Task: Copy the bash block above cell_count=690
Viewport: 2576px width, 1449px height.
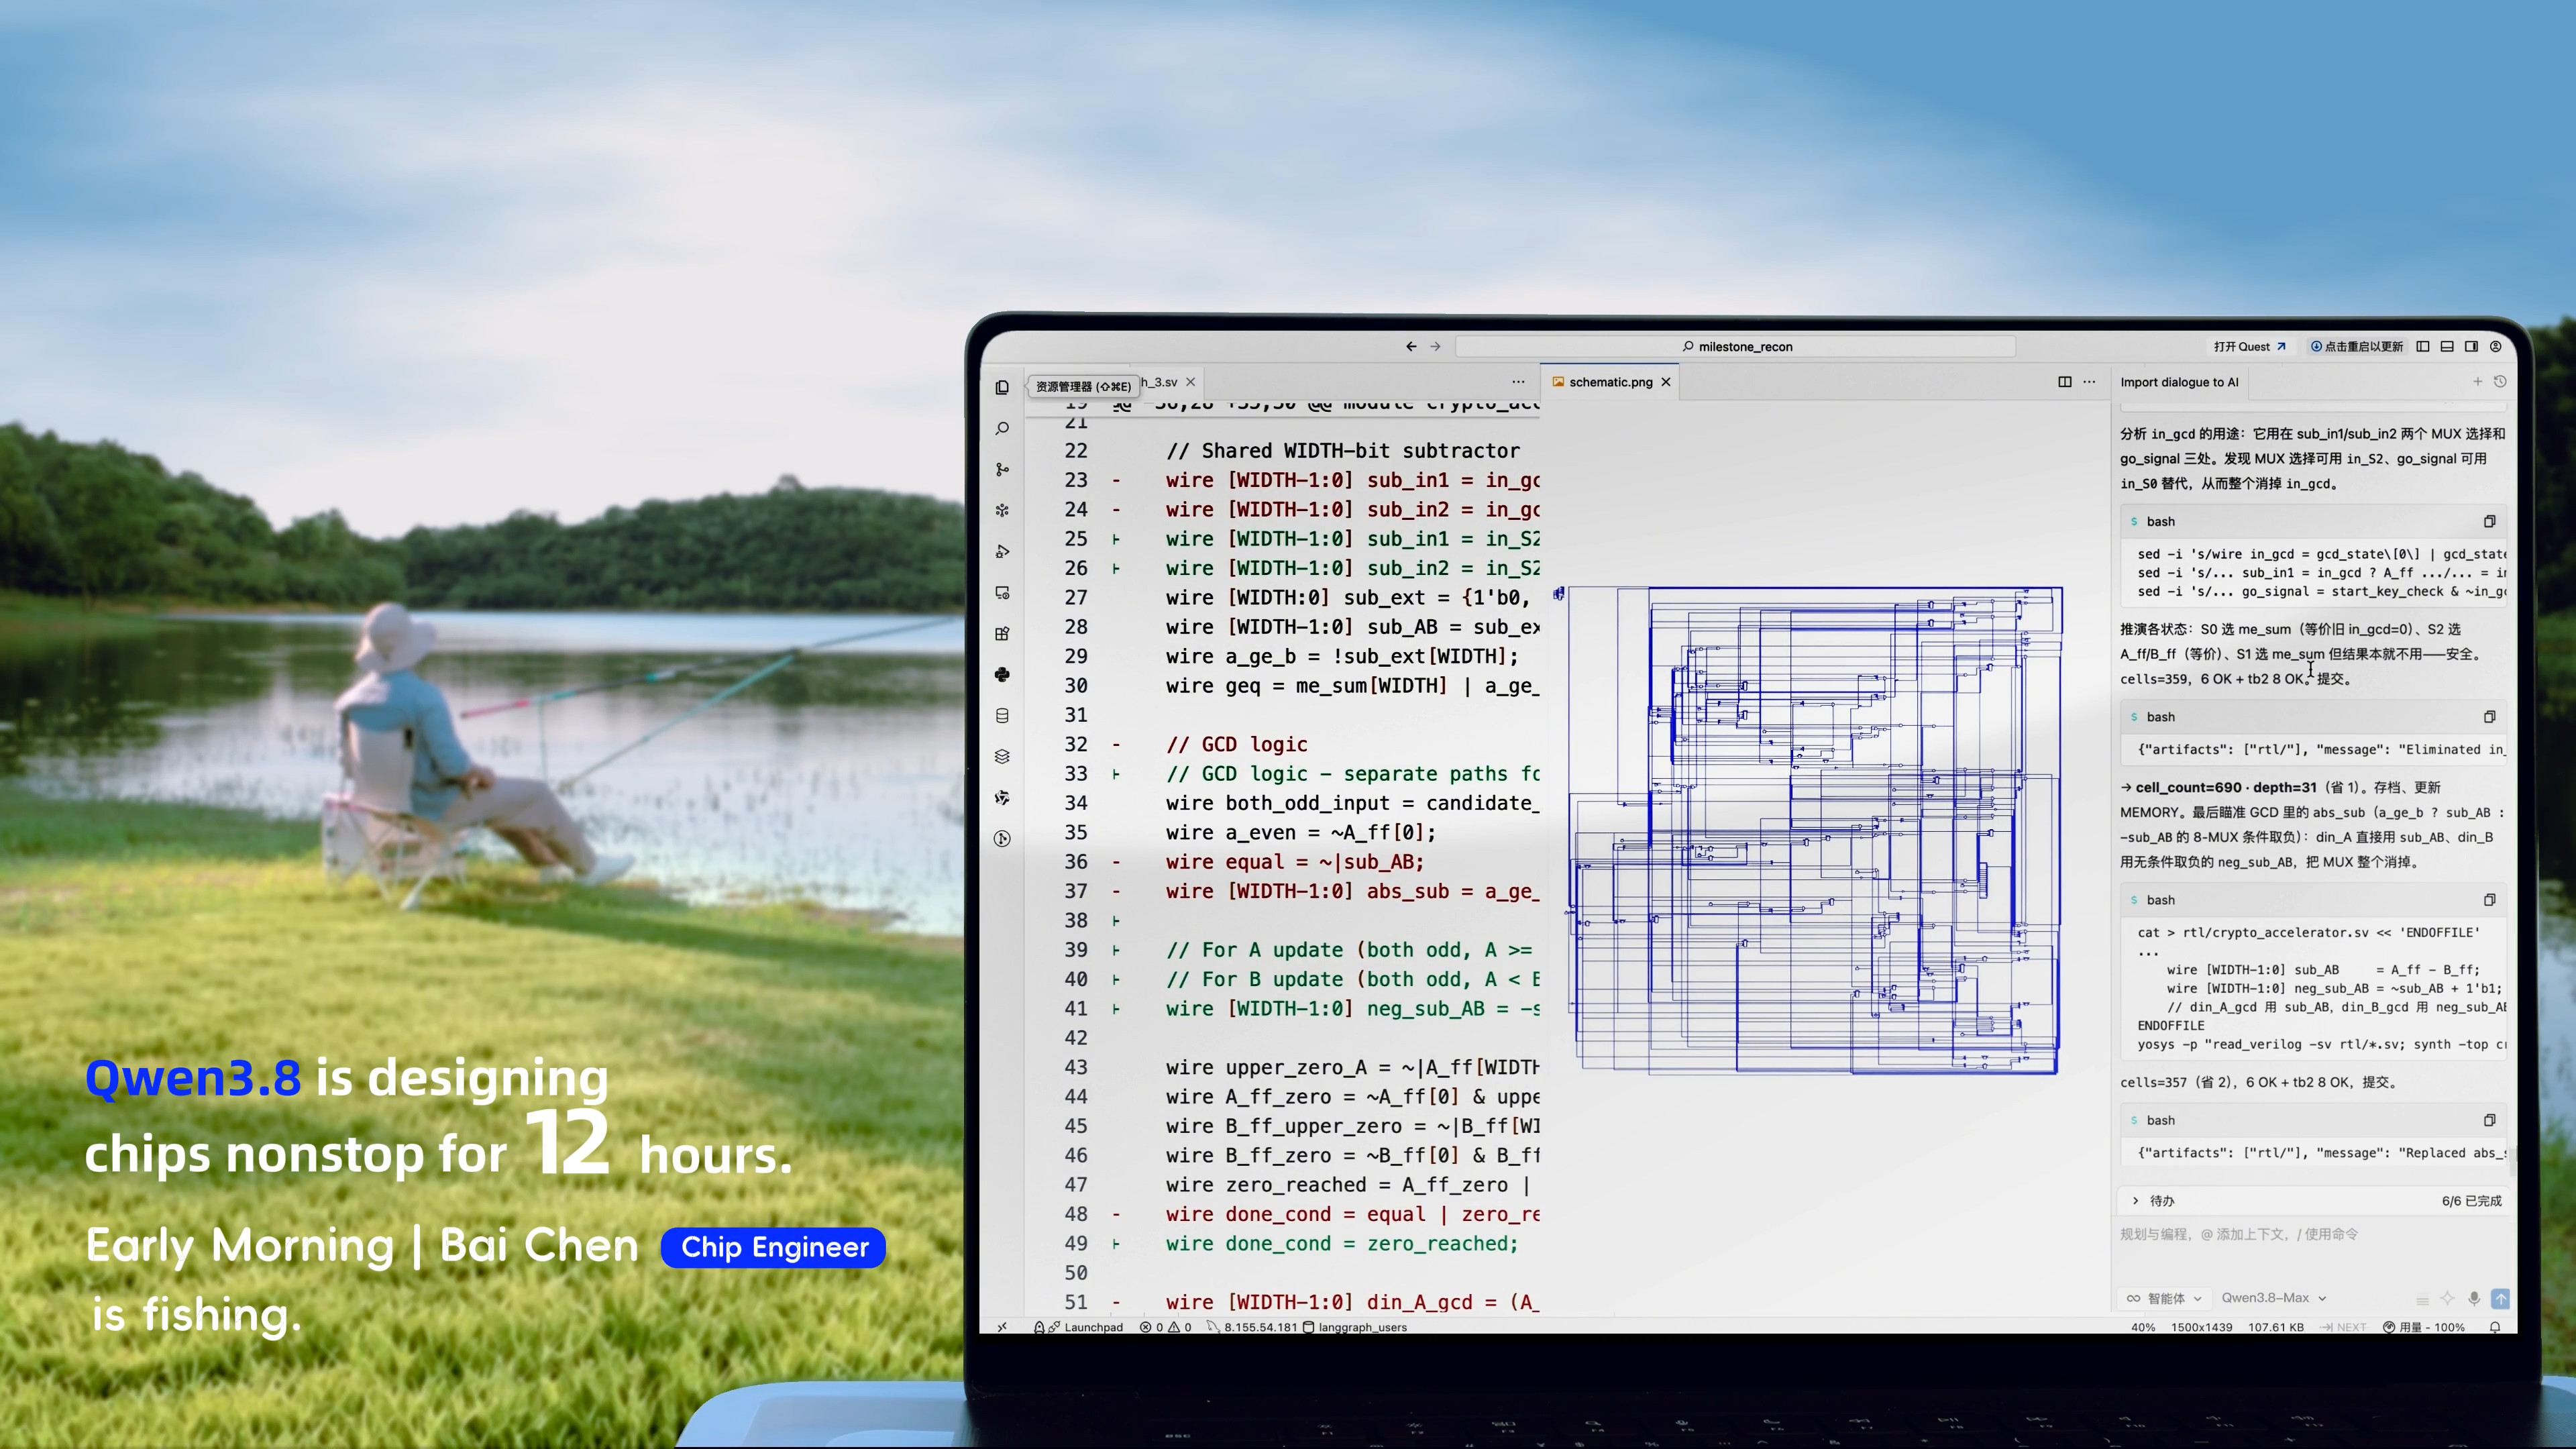Action: point(2489,716)
